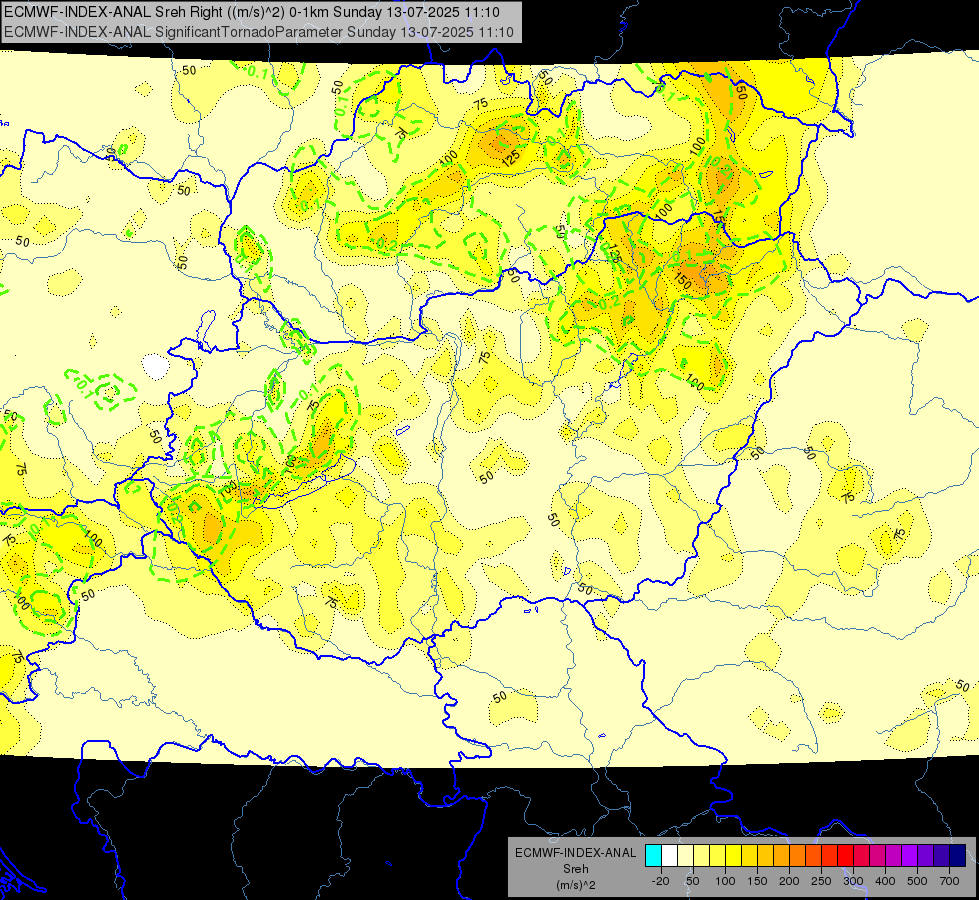Click the -20 tick label in the legend

coord(660,881)
